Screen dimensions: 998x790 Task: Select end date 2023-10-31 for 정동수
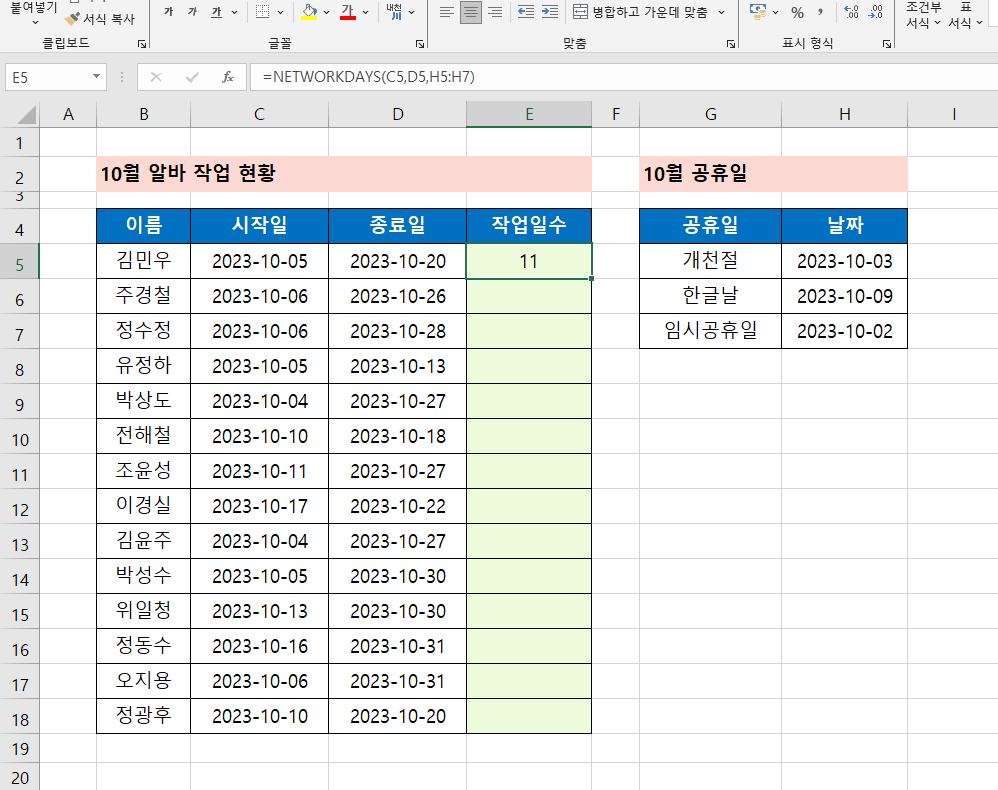pos(398,646)
